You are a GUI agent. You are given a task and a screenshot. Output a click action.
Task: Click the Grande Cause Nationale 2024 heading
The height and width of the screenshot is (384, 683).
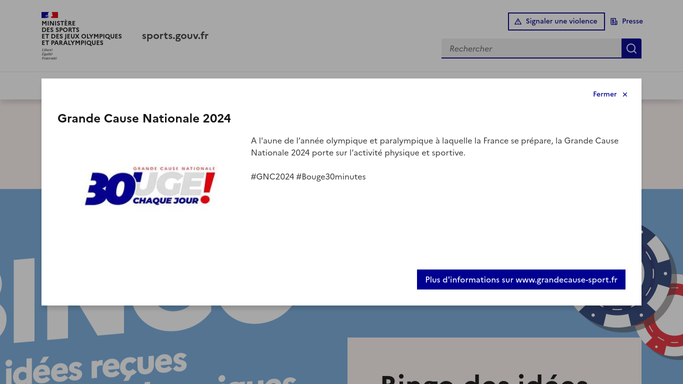pos(144,118)
